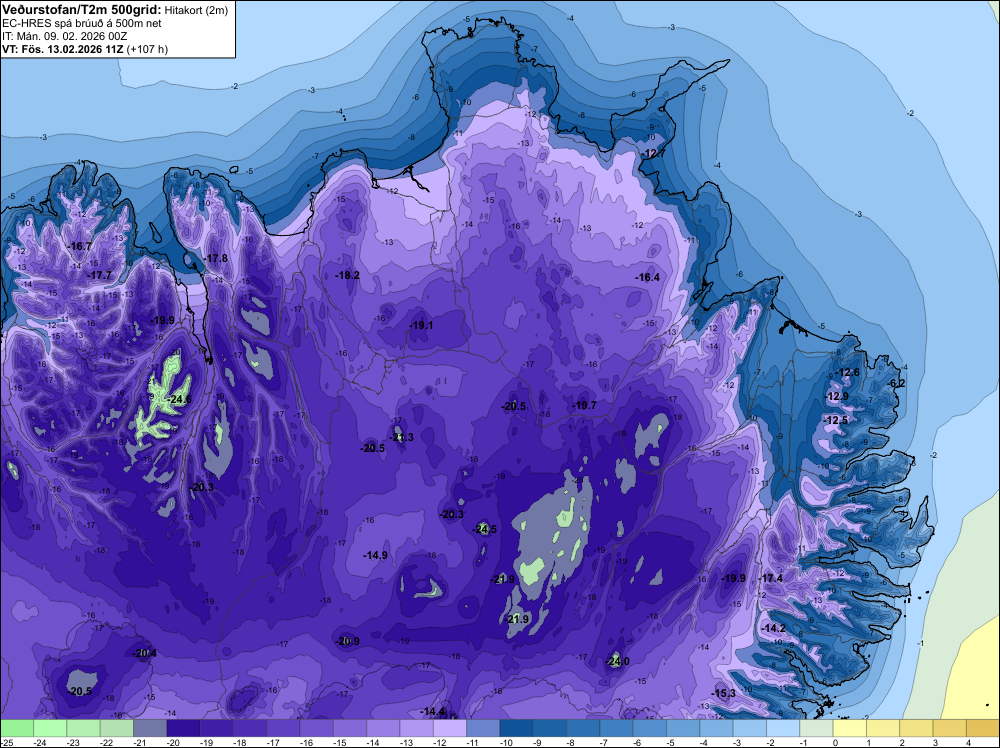Click the legend swatch starting at 2
Image resolution: width=1000 pixels, height=748 pixels.
916,729
